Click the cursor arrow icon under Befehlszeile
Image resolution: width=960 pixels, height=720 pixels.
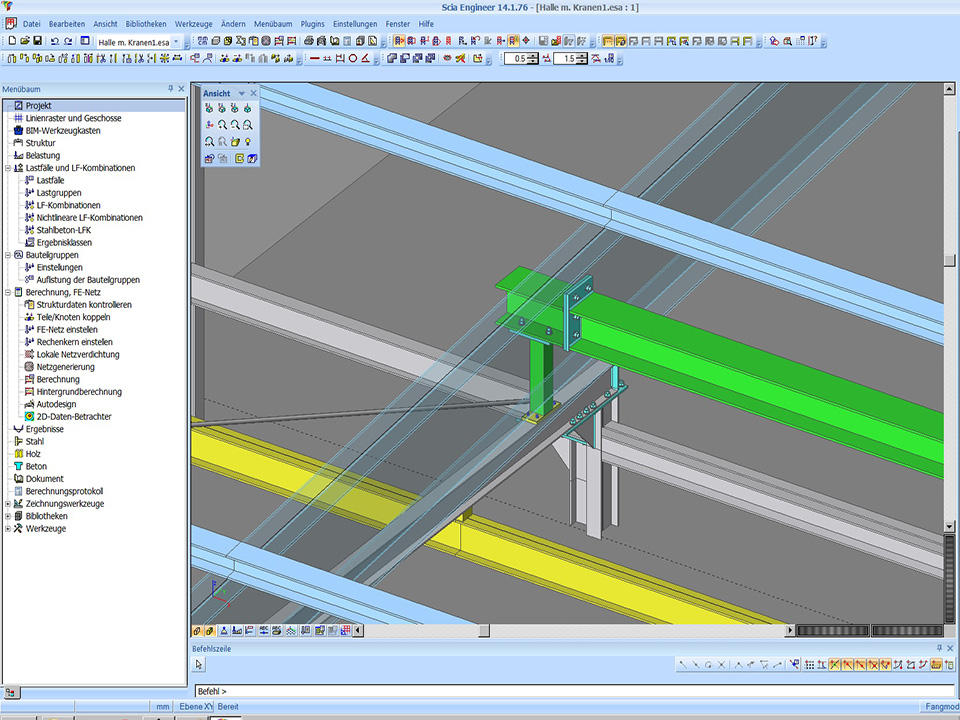click(x=199, y=665)
